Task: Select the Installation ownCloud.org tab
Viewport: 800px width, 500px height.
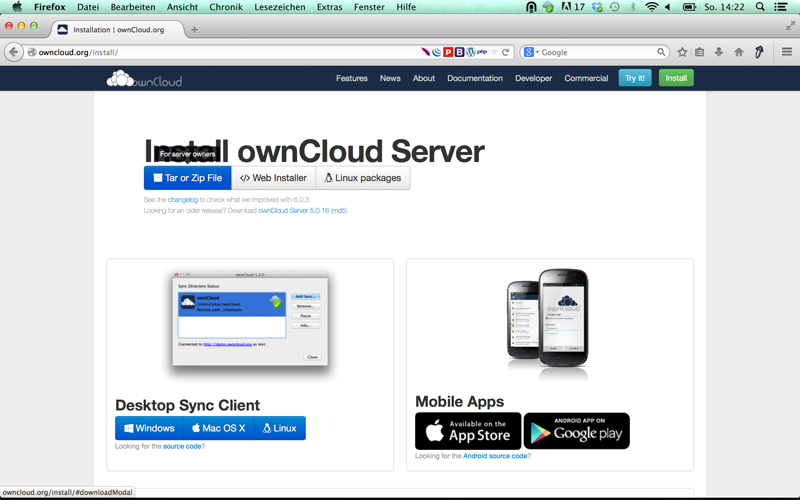Action: [117, 30]
